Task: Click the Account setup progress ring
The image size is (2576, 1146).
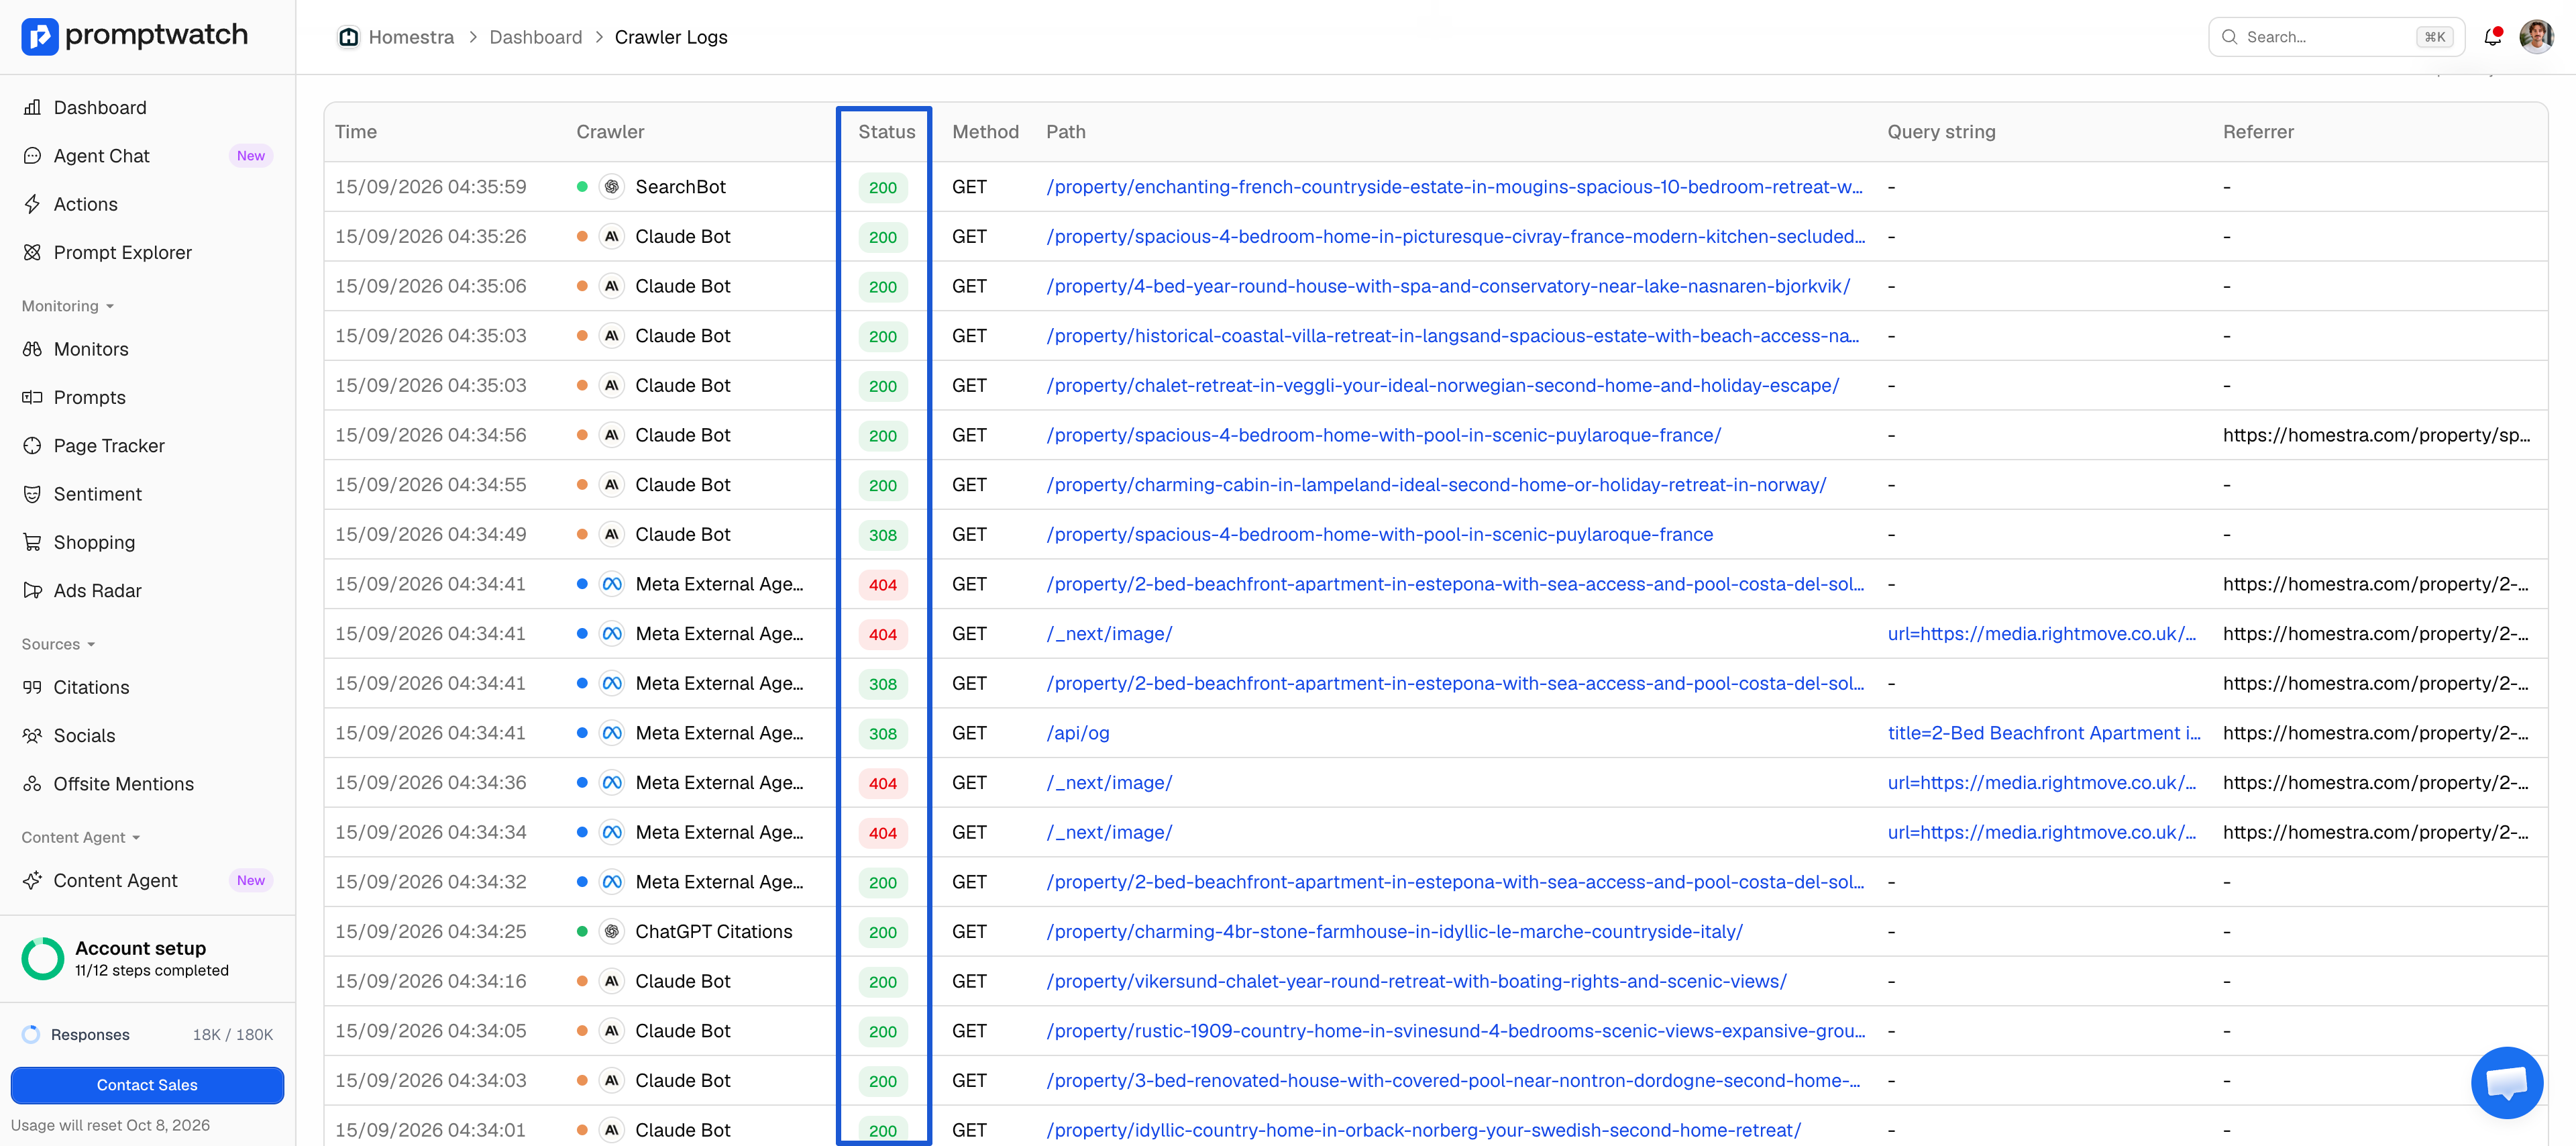Action: pos(43,958)
